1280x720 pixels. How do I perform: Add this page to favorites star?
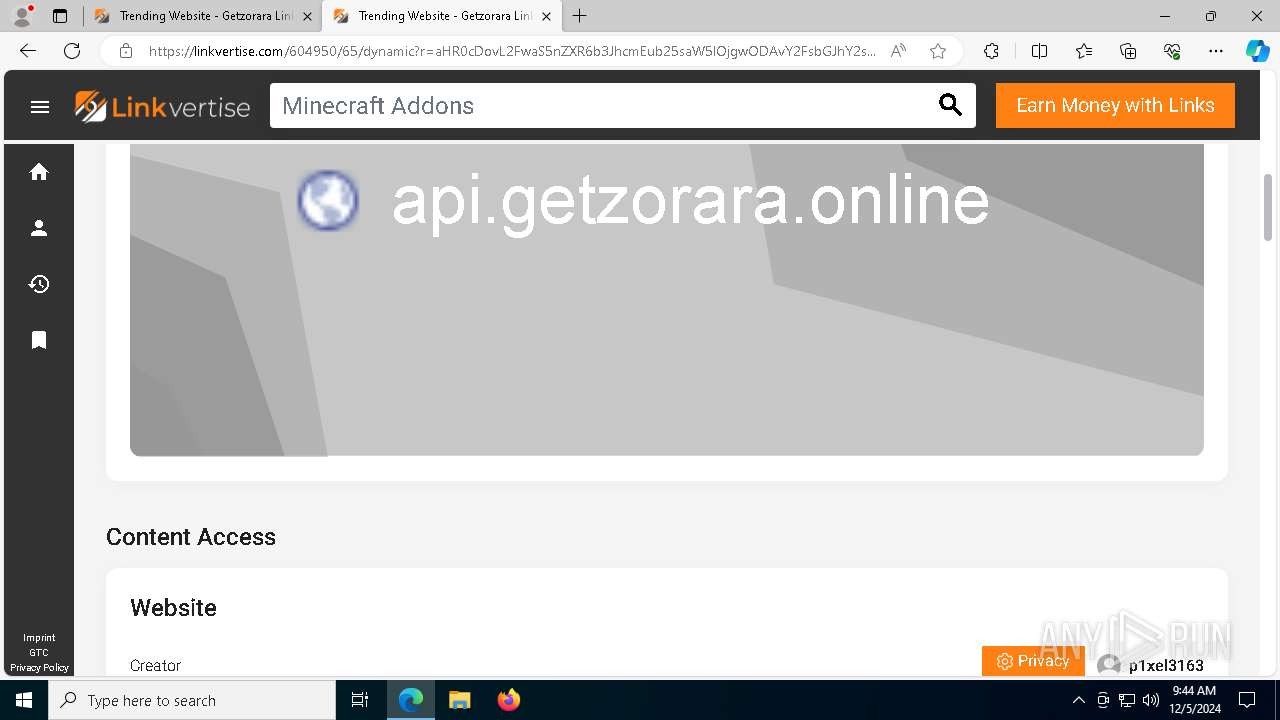pyautogui.click(x=938, y=51)
